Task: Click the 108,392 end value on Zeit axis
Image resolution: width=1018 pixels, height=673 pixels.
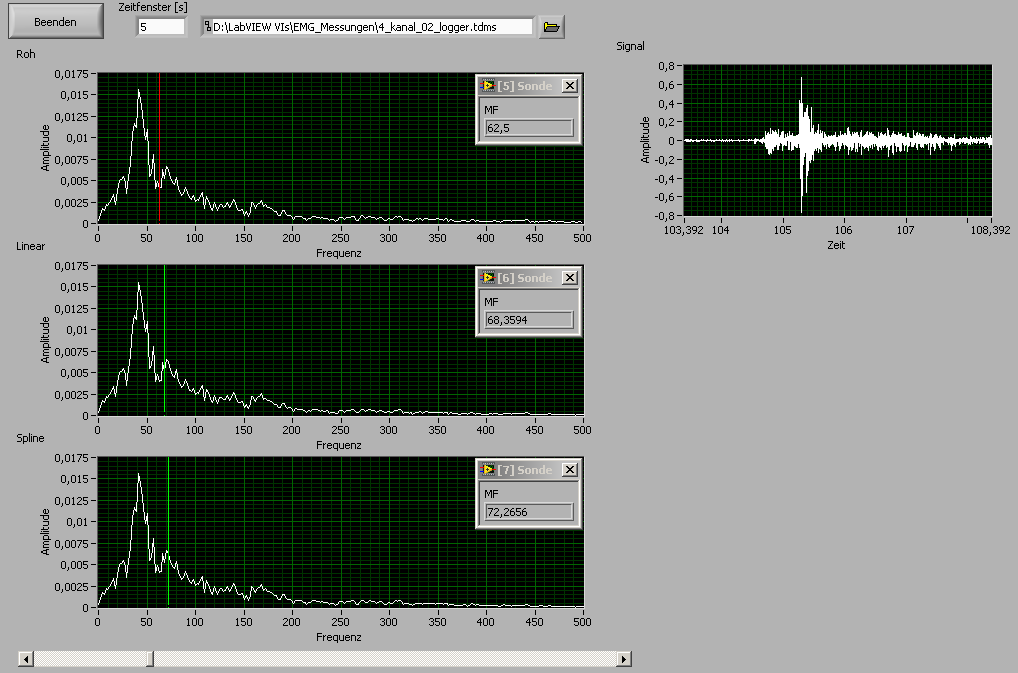Action: [x=990, y=230]
